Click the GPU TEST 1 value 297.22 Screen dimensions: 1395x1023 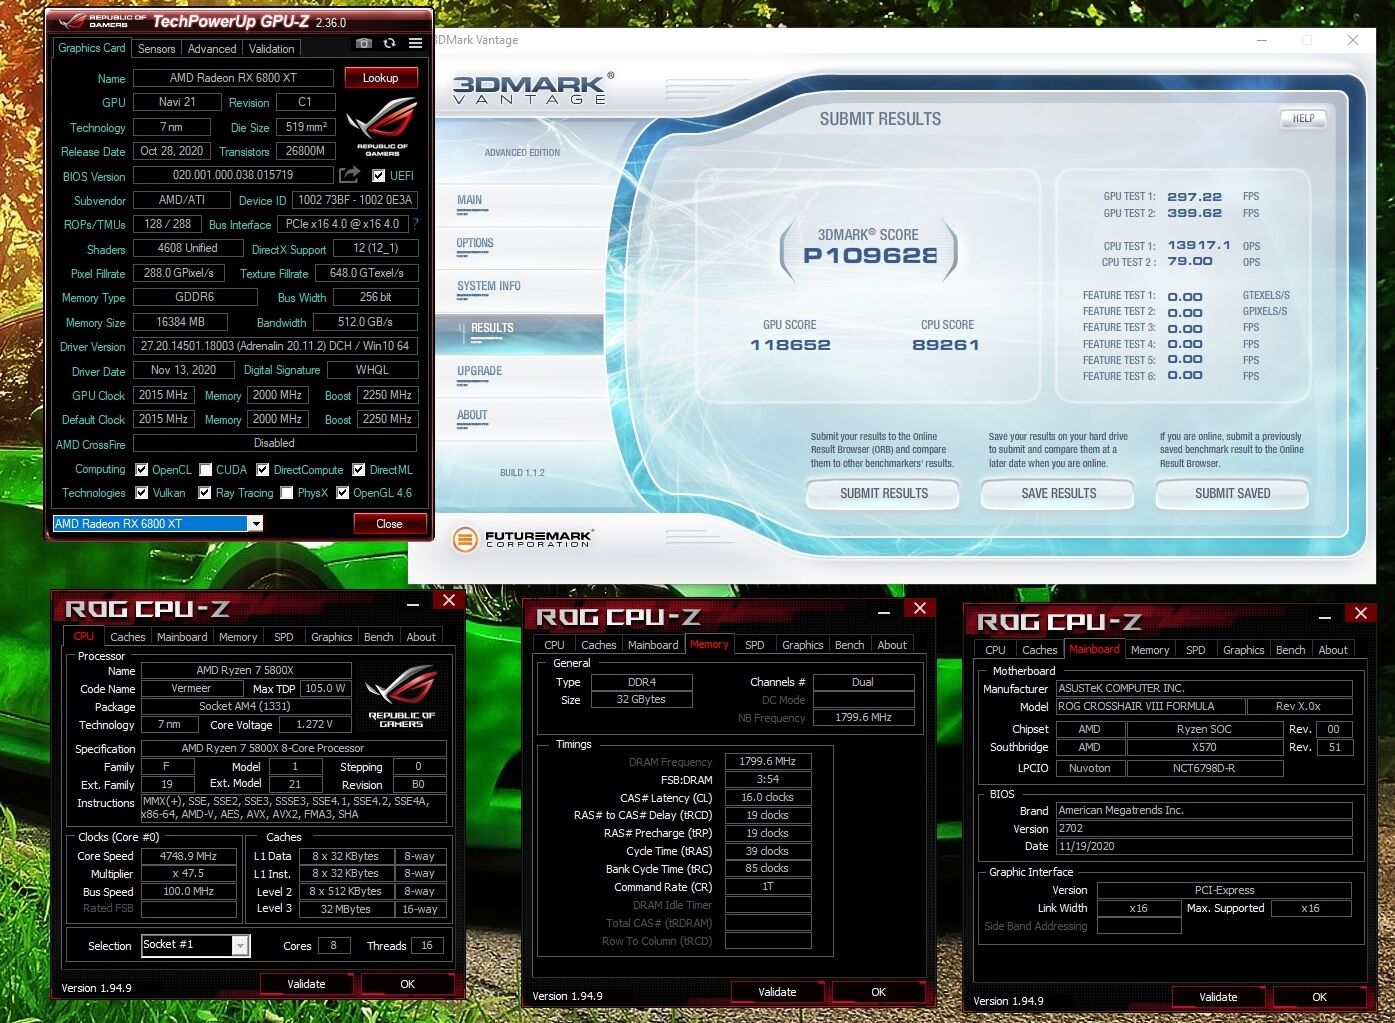(1194, 197)
